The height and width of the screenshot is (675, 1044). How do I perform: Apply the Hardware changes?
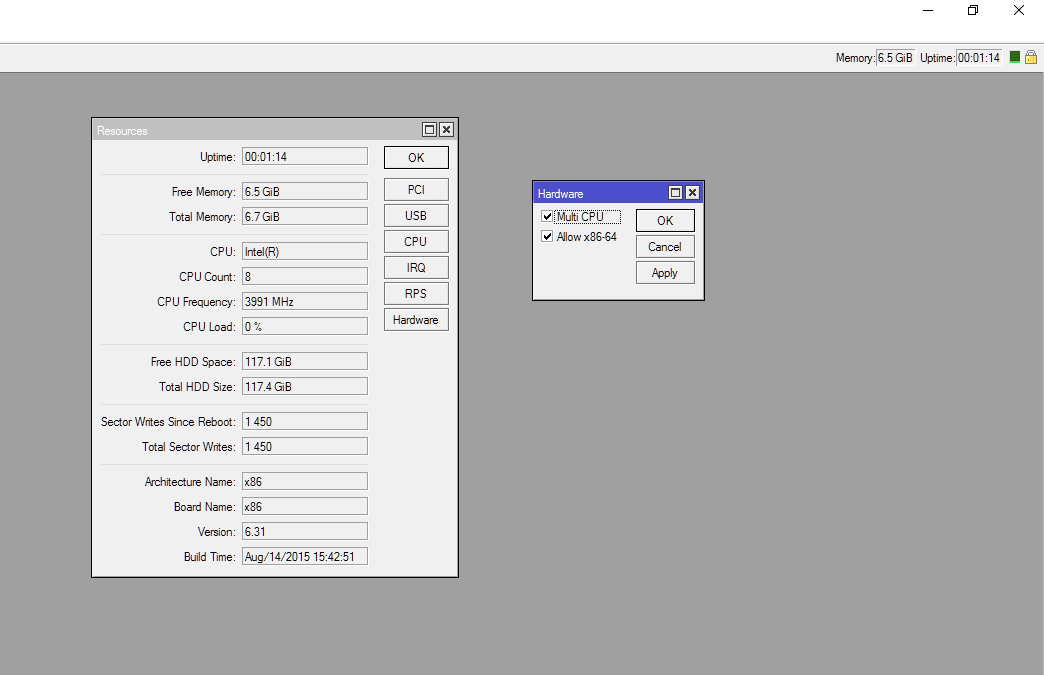pos(664,272)
